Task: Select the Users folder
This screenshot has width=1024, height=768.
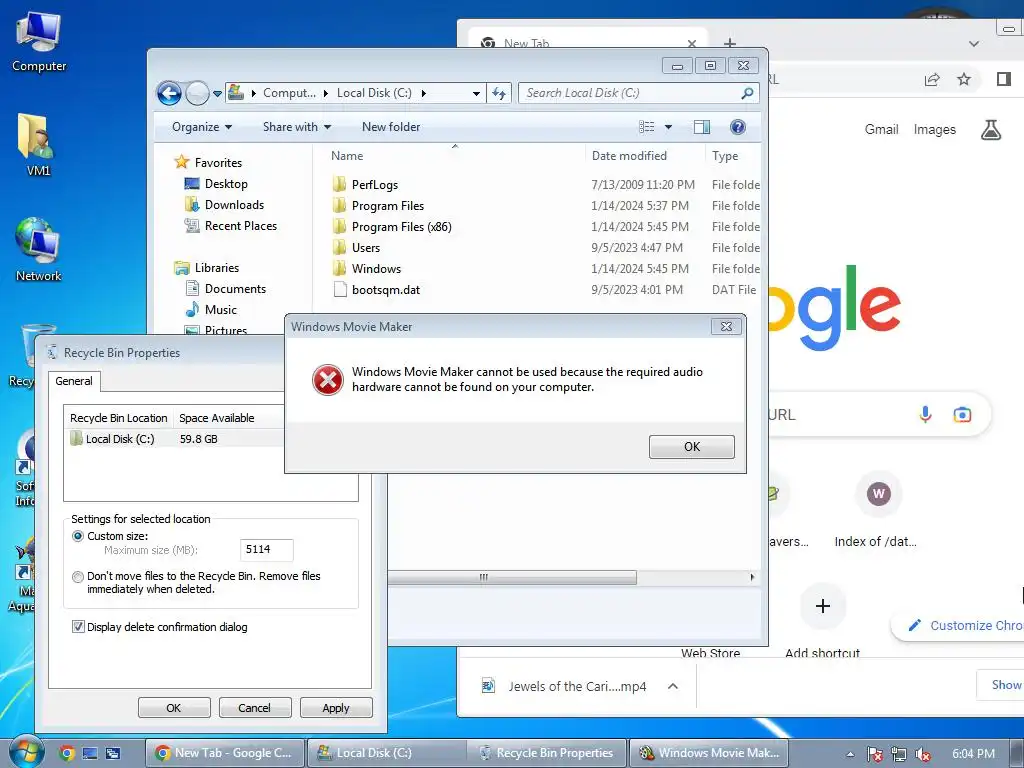Action: (366, 248)
